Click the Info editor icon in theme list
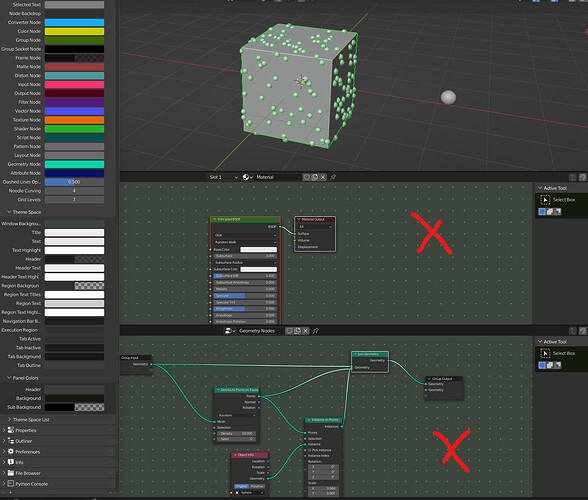This screenshot has width=588, height=500. click(11, 462)
